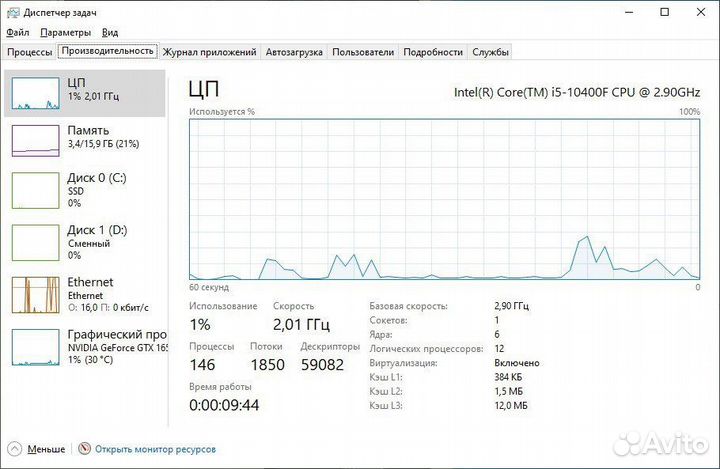
Task: Collapse view with Меньше chevron icon
Action: pos(14,450)
